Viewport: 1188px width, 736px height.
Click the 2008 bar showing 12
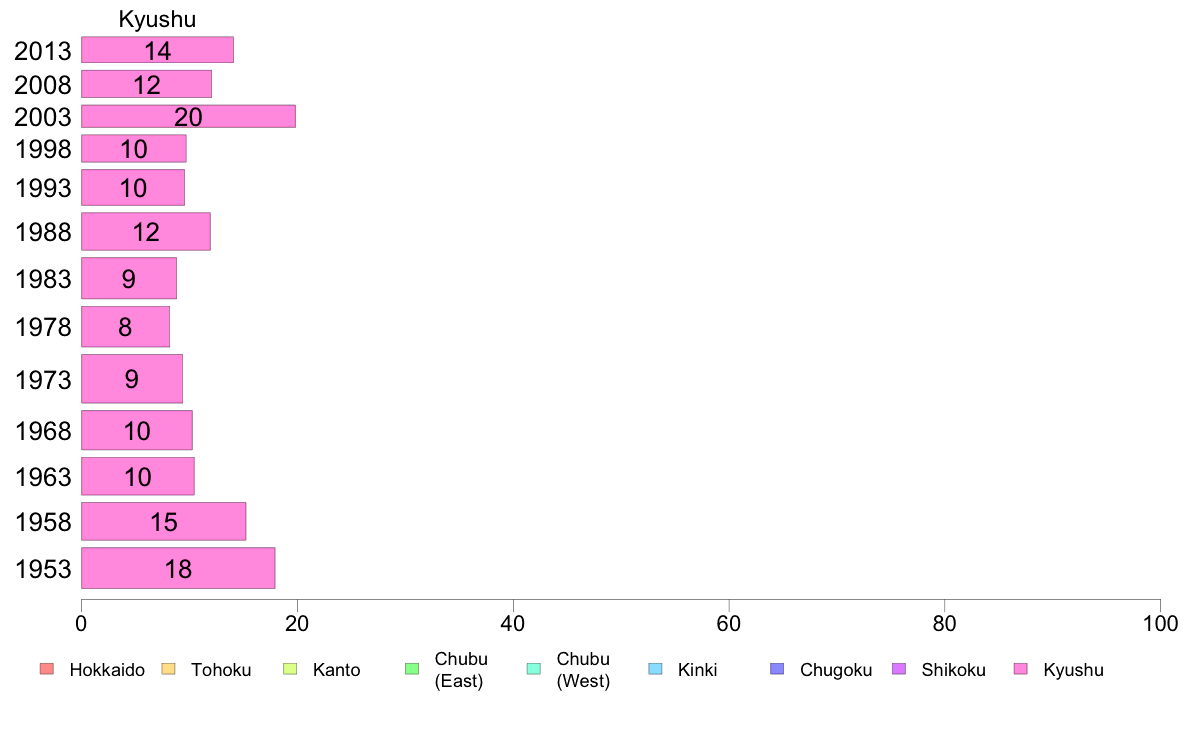(x=146, y=84)
